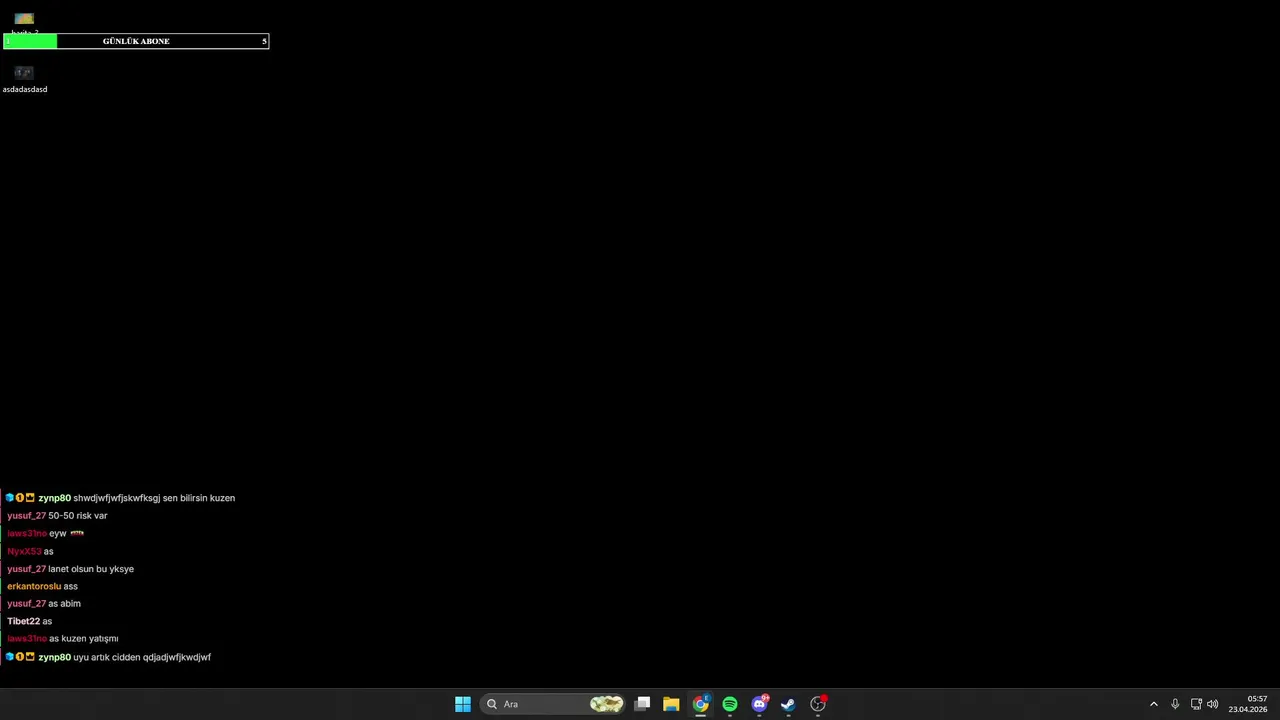Click the Ara search box in taskbar
The width and height of the screenshot is (1280, 720).
point(553,704)
